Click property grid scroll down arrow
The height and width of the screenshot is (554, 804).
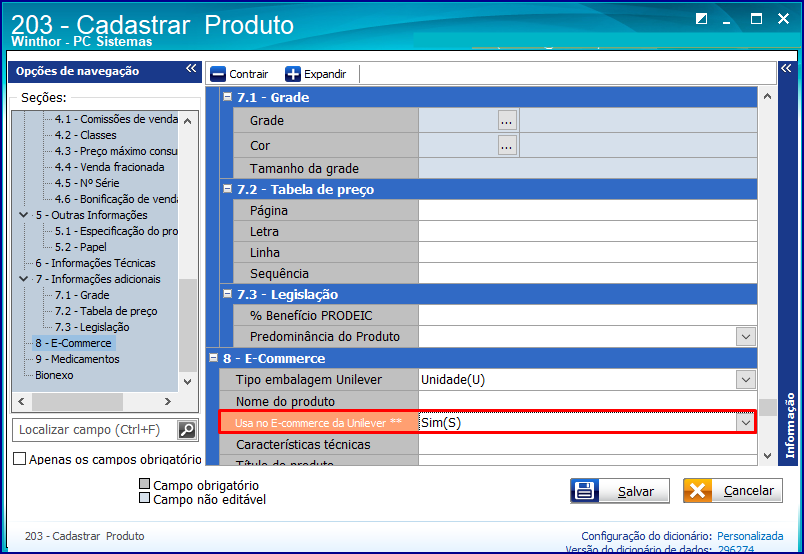point(768,456)
